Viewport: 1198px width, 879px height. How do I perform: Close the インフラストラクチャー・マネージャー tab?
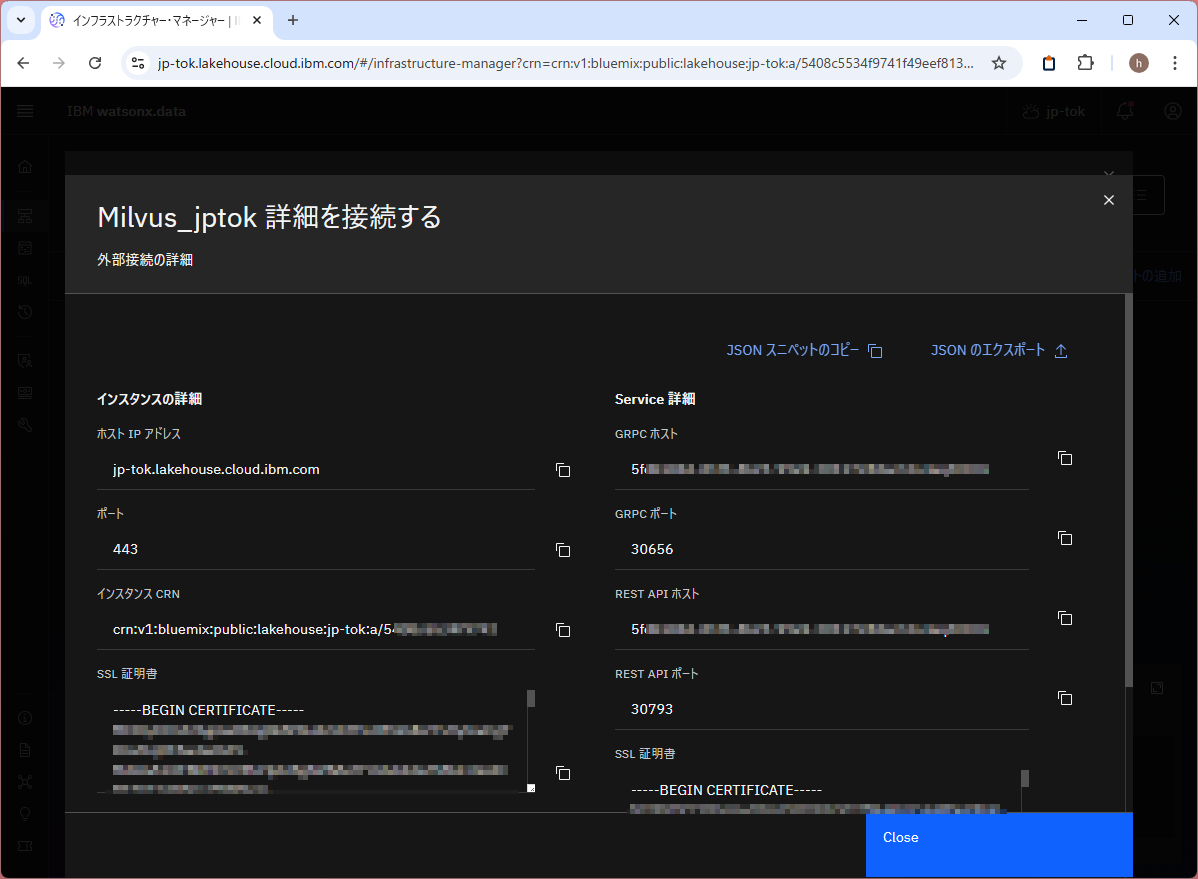click(x=257, y=21)
